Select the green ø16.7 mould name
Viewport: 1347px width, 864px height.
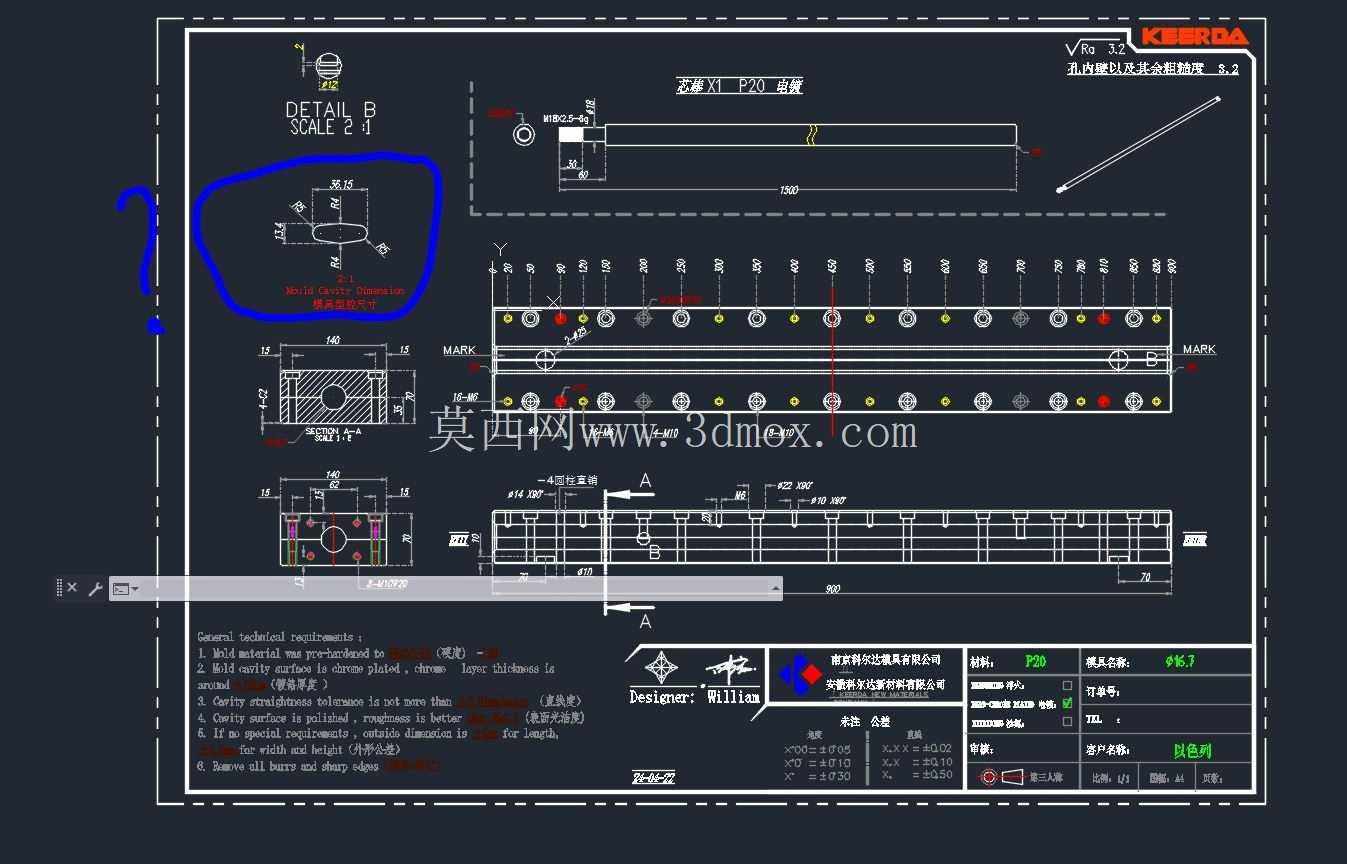pyautogui.click(x=1180, y=662)
